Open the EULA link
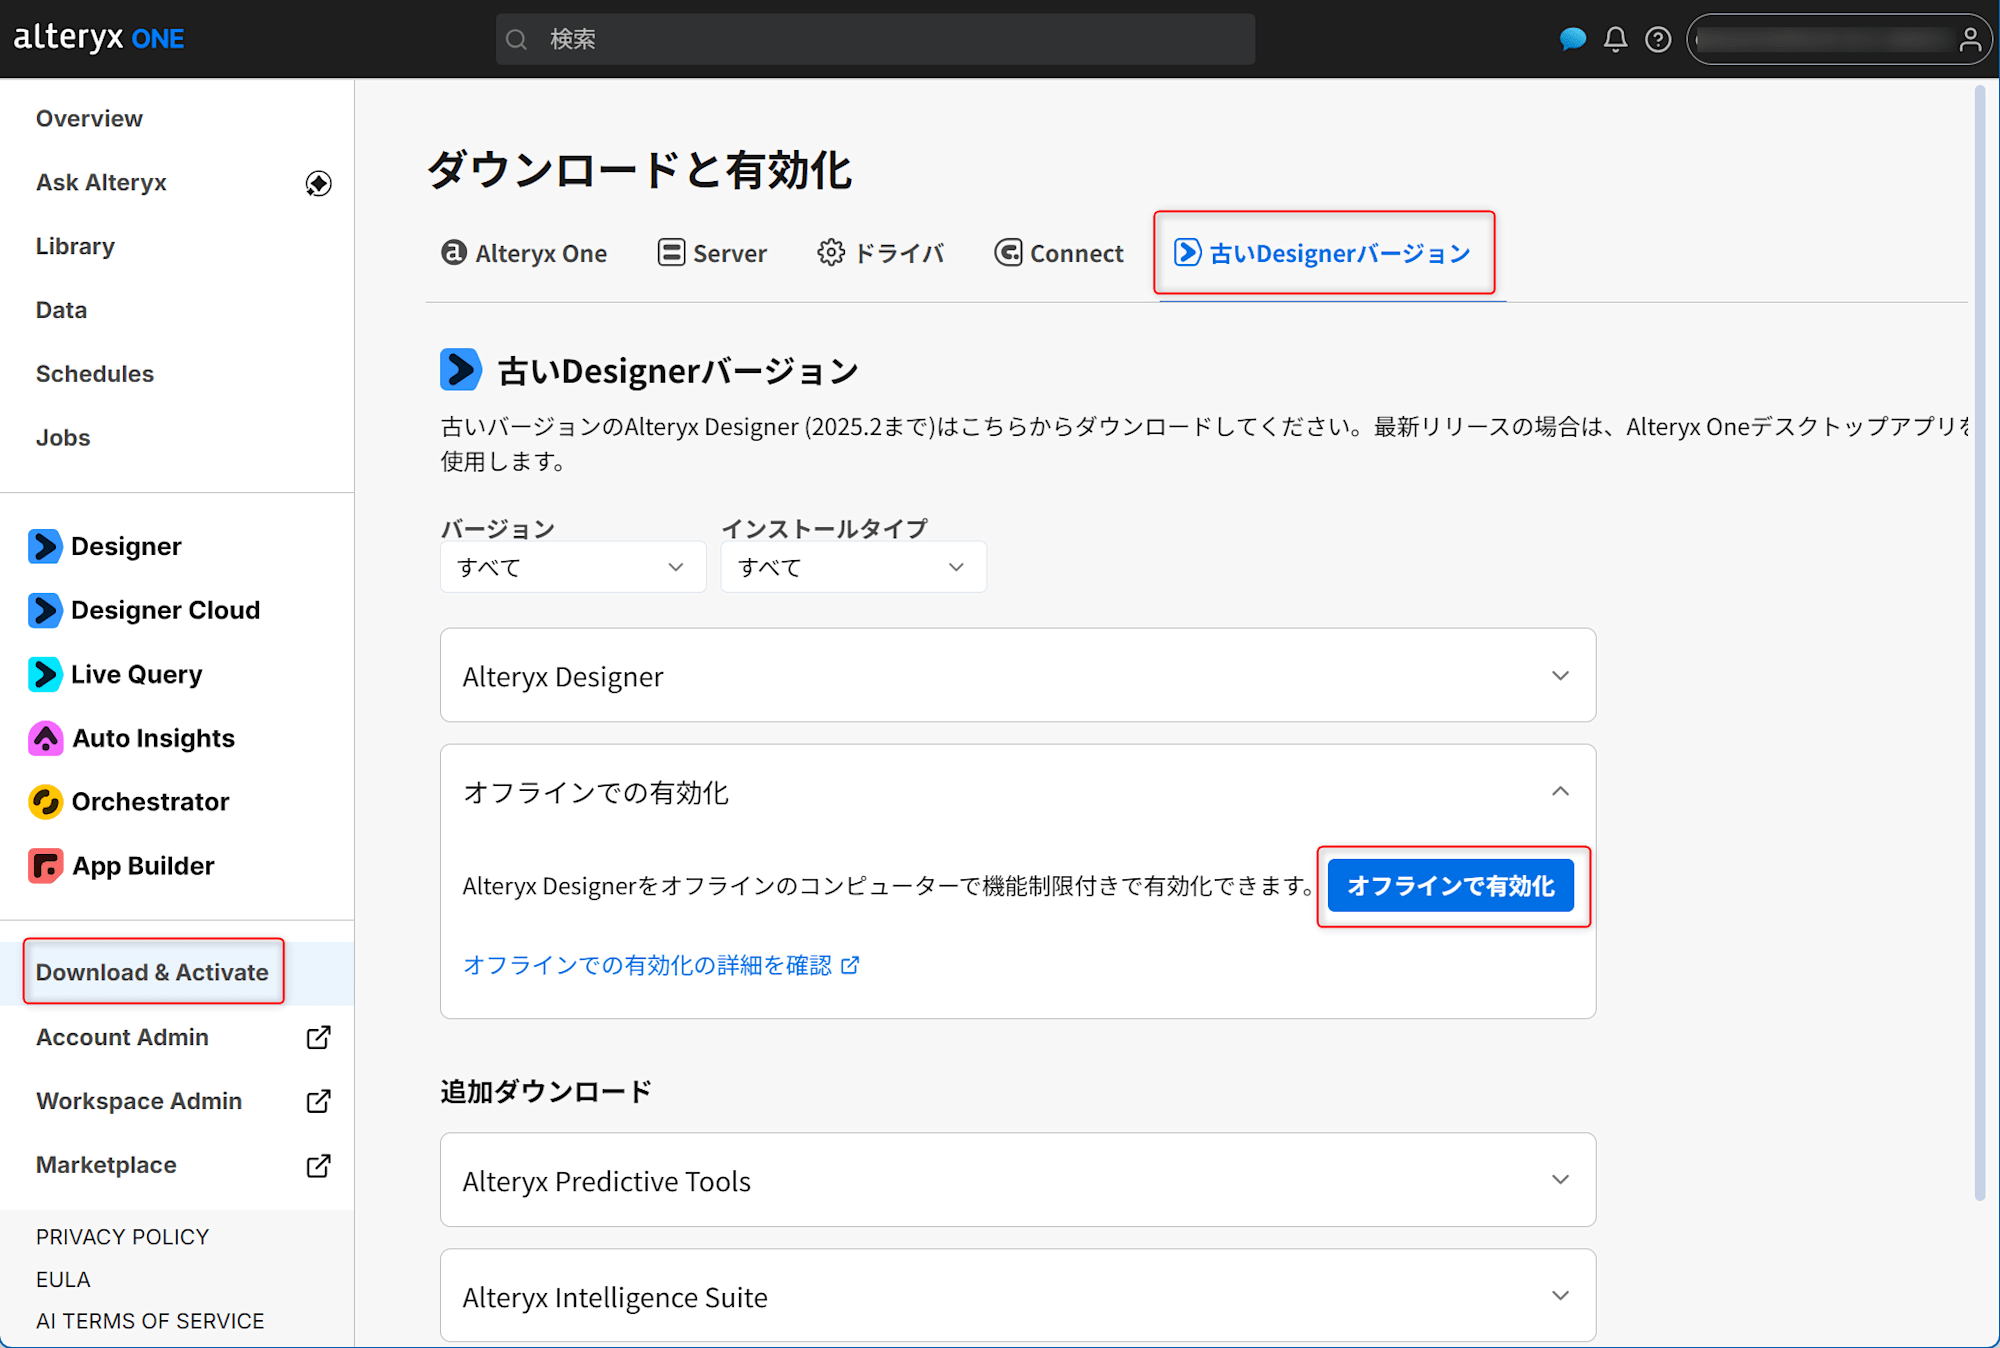 tap(63, 1279)
